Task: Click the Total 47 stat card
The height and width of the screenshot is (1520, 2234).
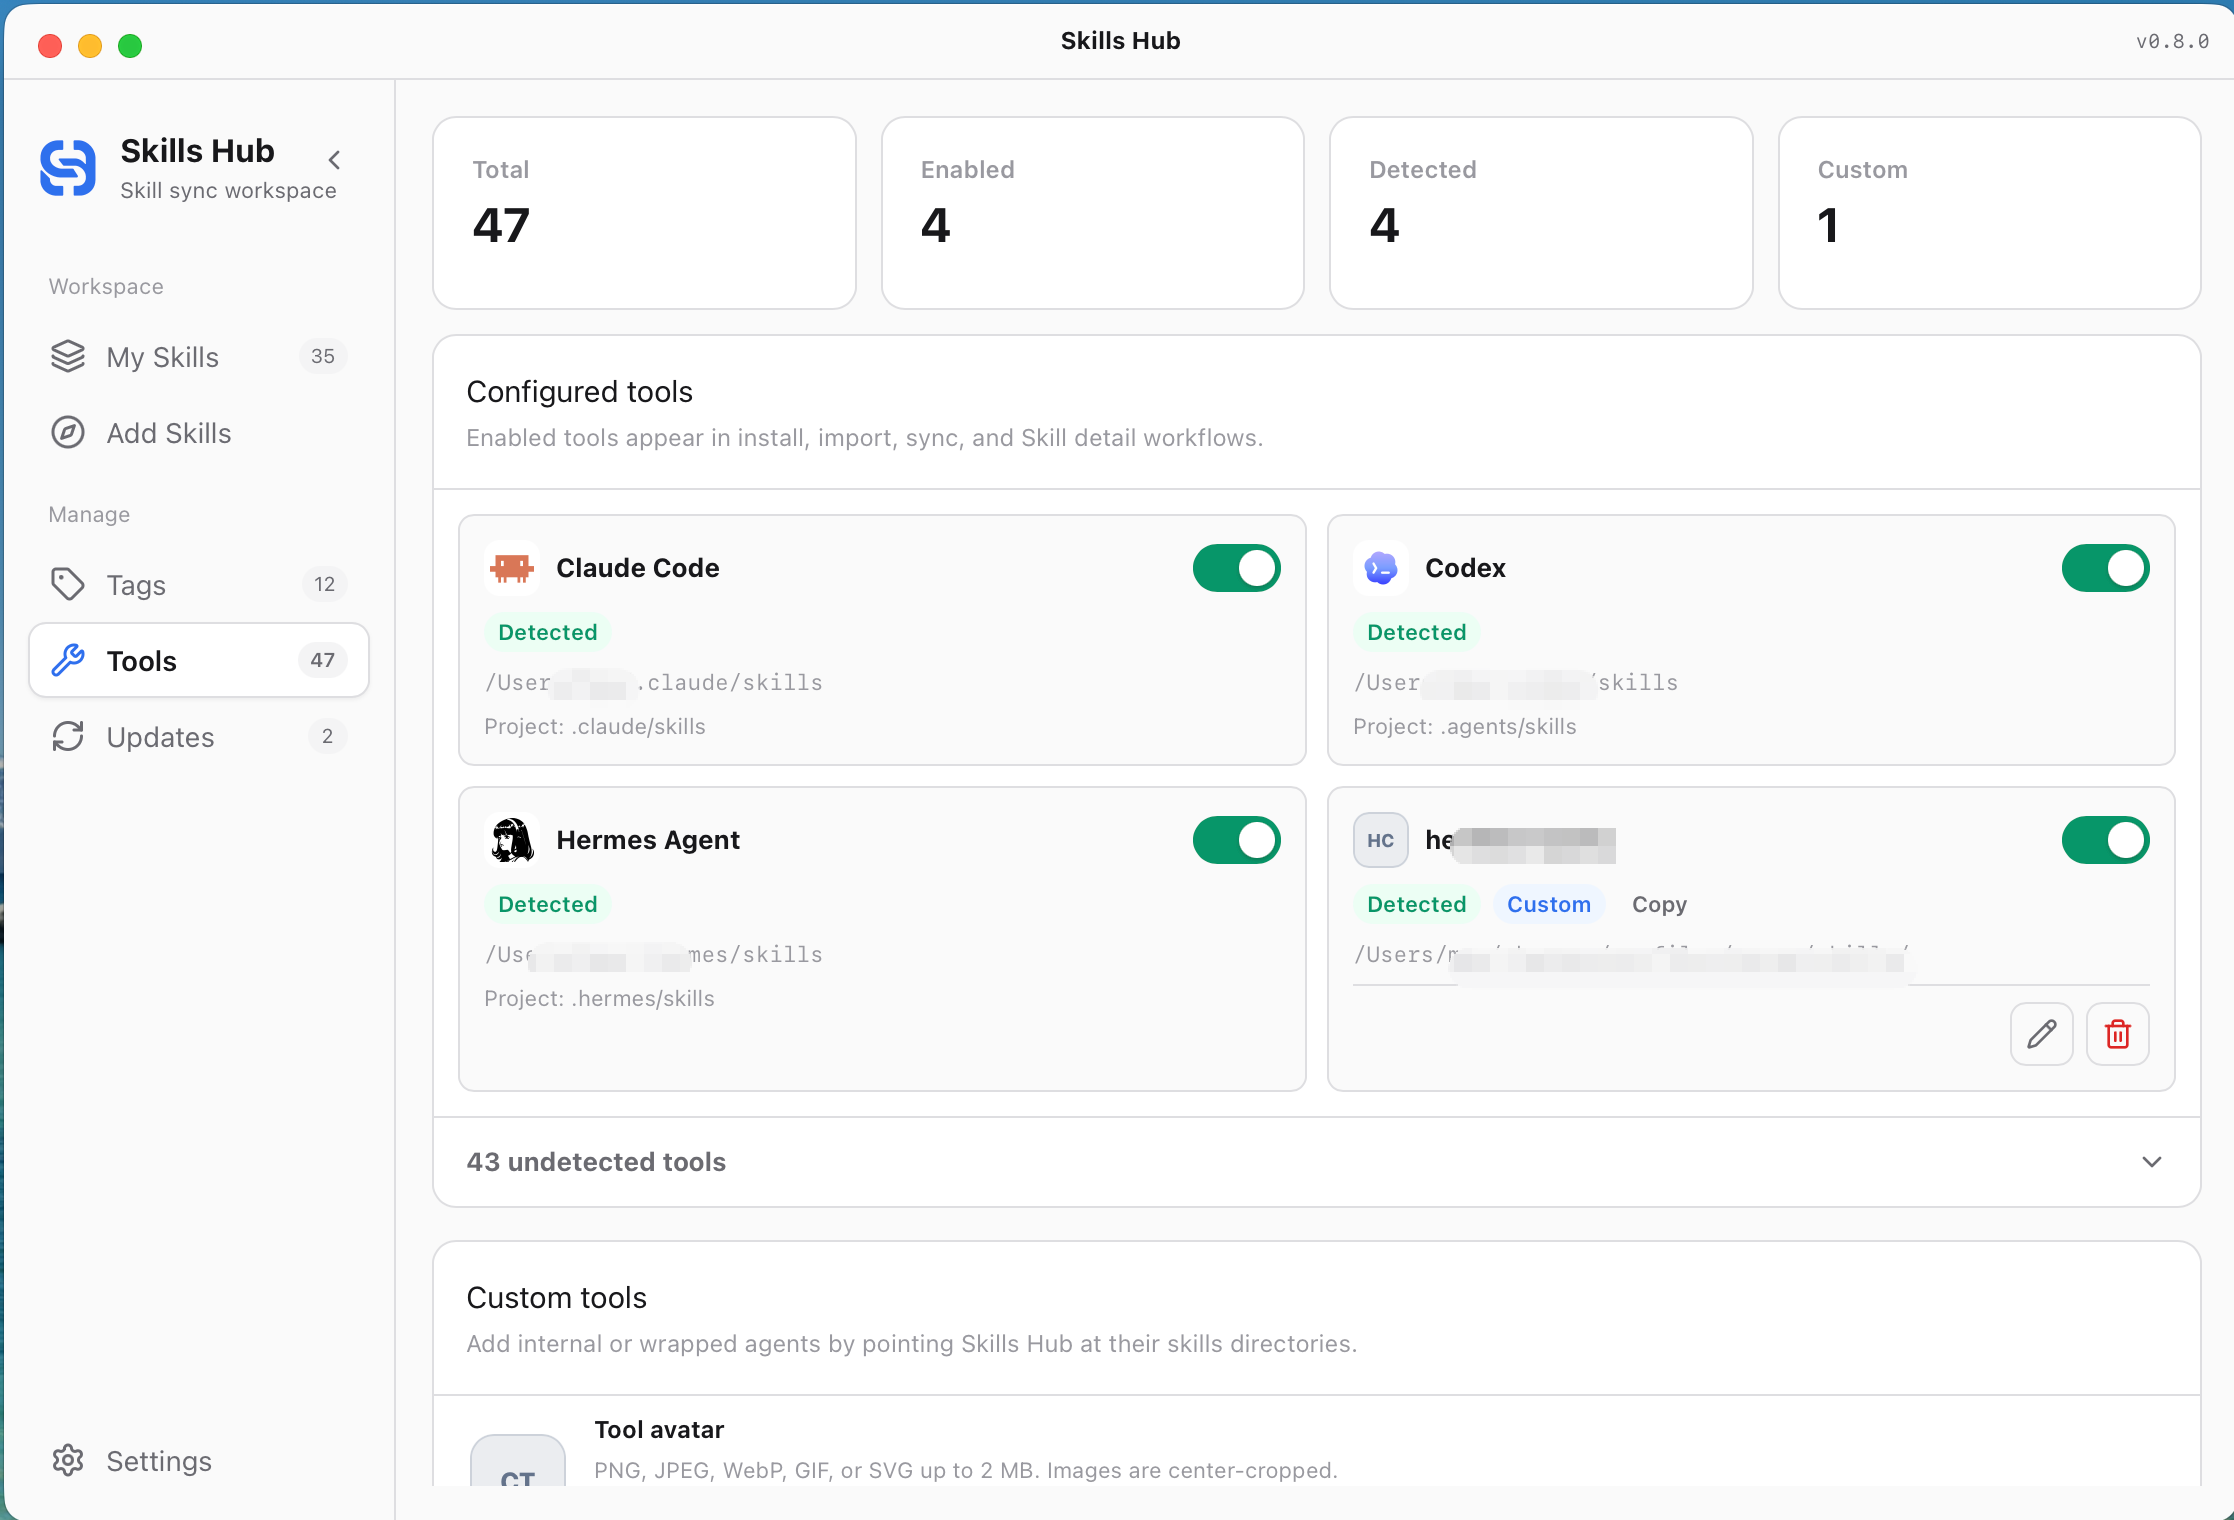Action: coord(644,213)
